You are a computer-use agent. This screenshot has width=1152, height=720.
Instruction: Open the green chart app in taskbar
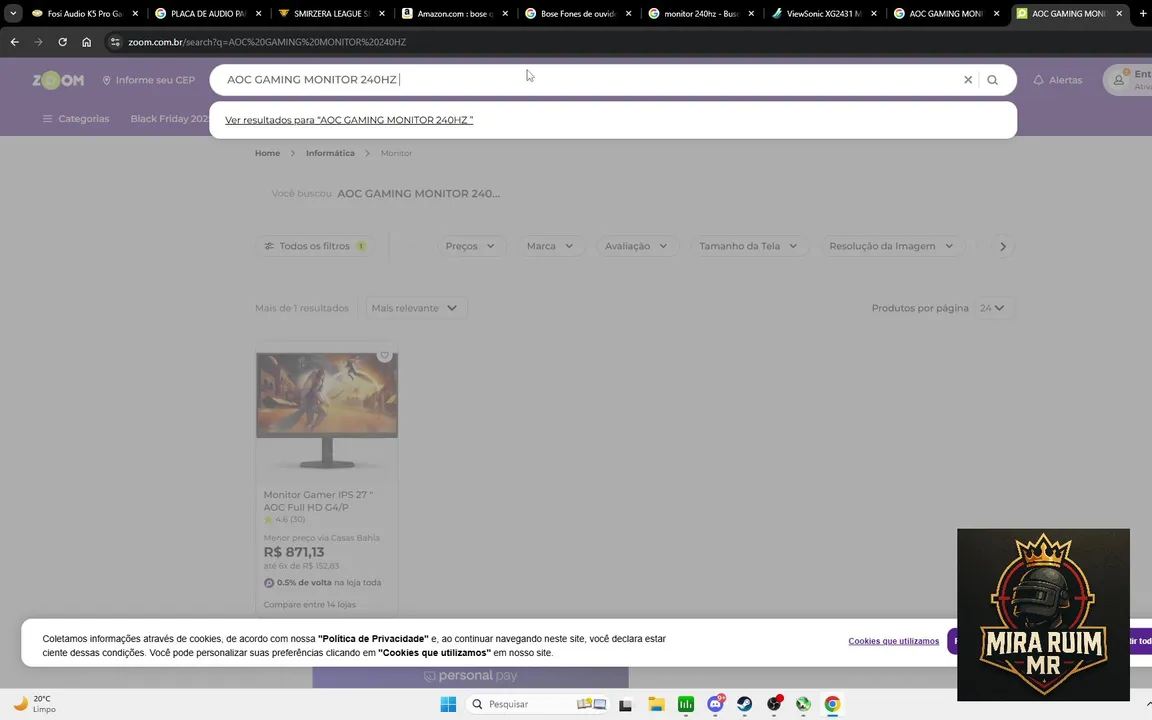(685, 705)
